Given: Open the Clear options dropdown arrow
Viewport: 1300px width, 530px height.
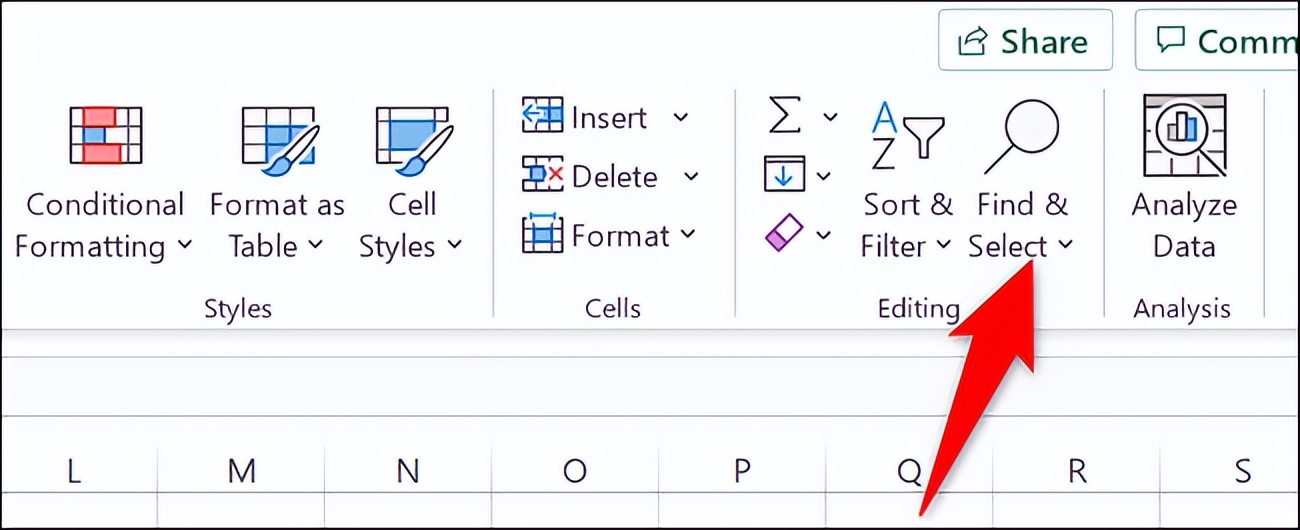Looking at the screenshot, I should pos(824,236).
